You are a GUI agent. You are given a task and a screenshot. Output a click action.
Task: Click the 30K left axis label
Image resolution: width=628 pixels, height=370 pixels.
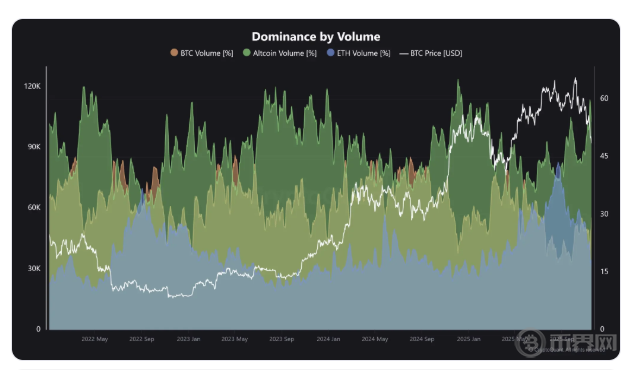[x=34, y=268]
